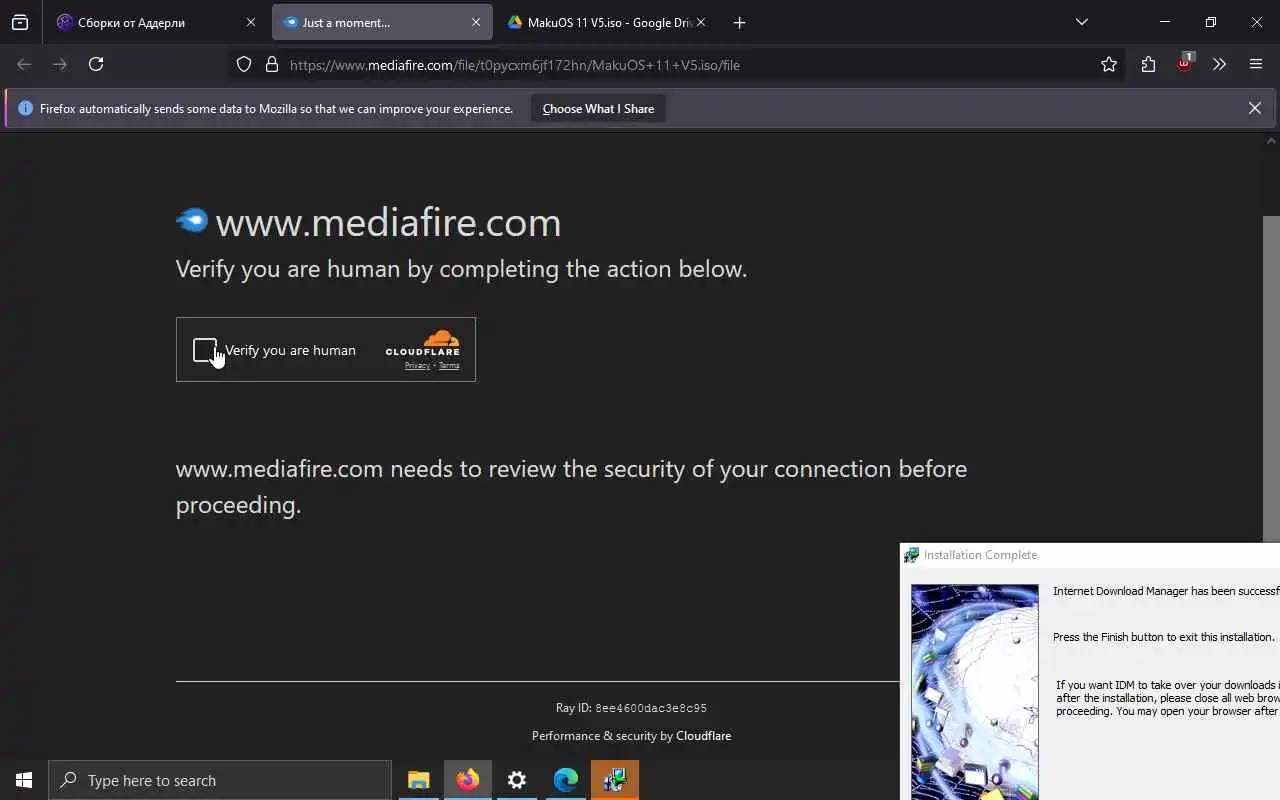Select the Just a moment... tab
Viewport: 1280px width, 800px height.
click(x=382, y=22)
